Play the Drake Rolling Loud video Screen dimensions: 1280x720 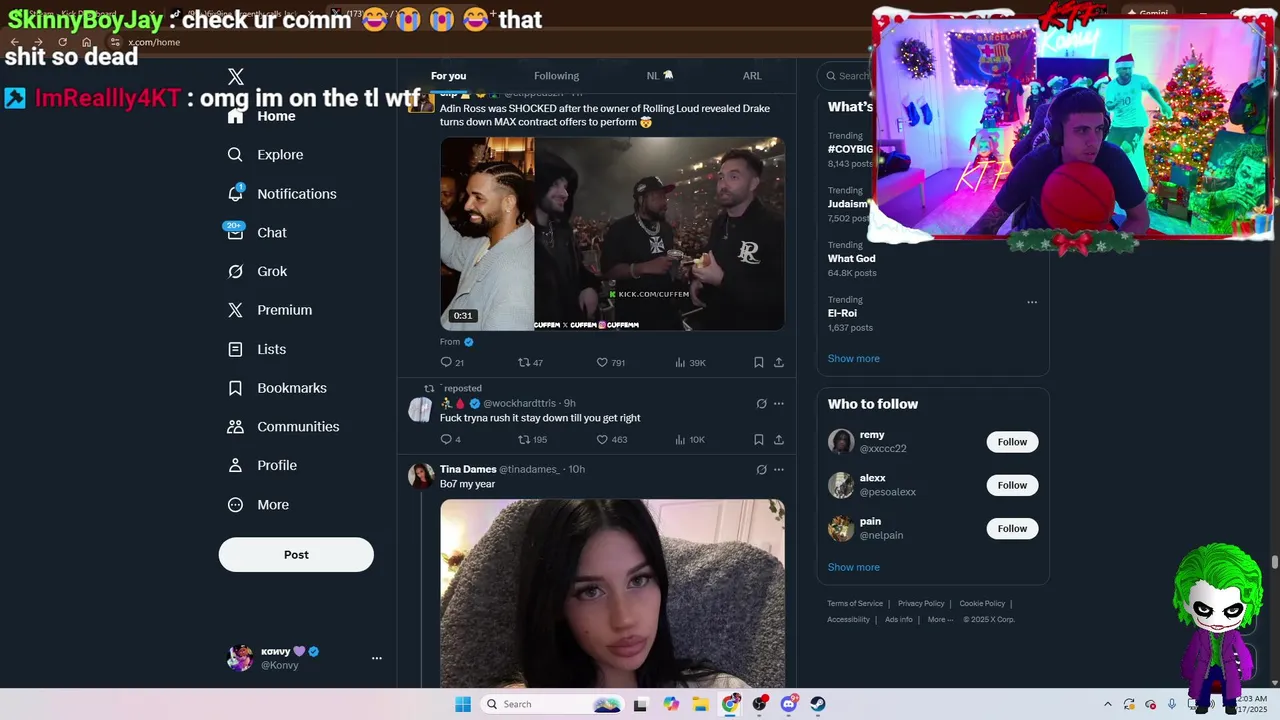point(612,234)
